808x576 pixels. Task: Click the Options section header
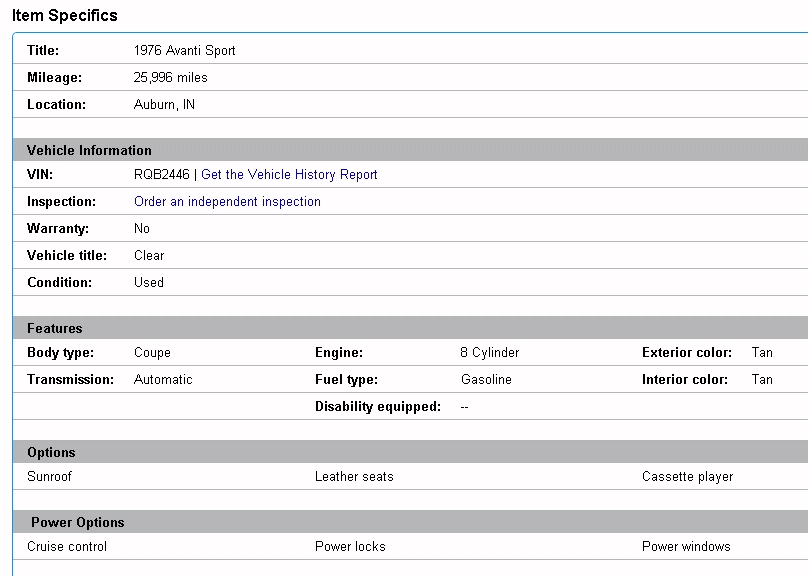click(x=51, y=453)
